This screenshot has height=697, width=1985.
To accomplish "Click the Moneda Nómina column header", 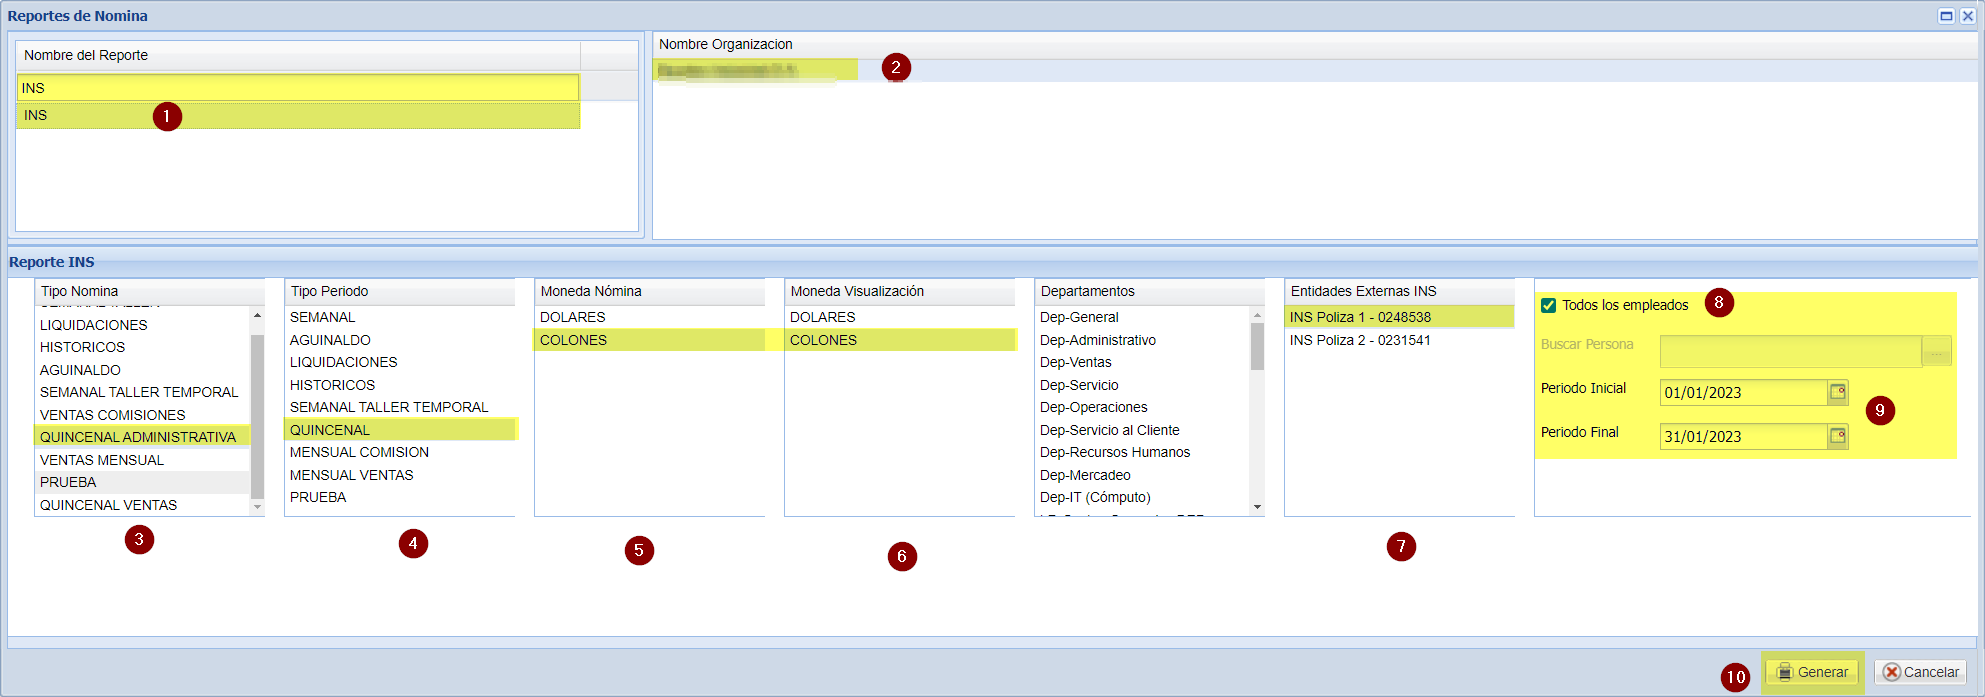I will pos(650,291).
